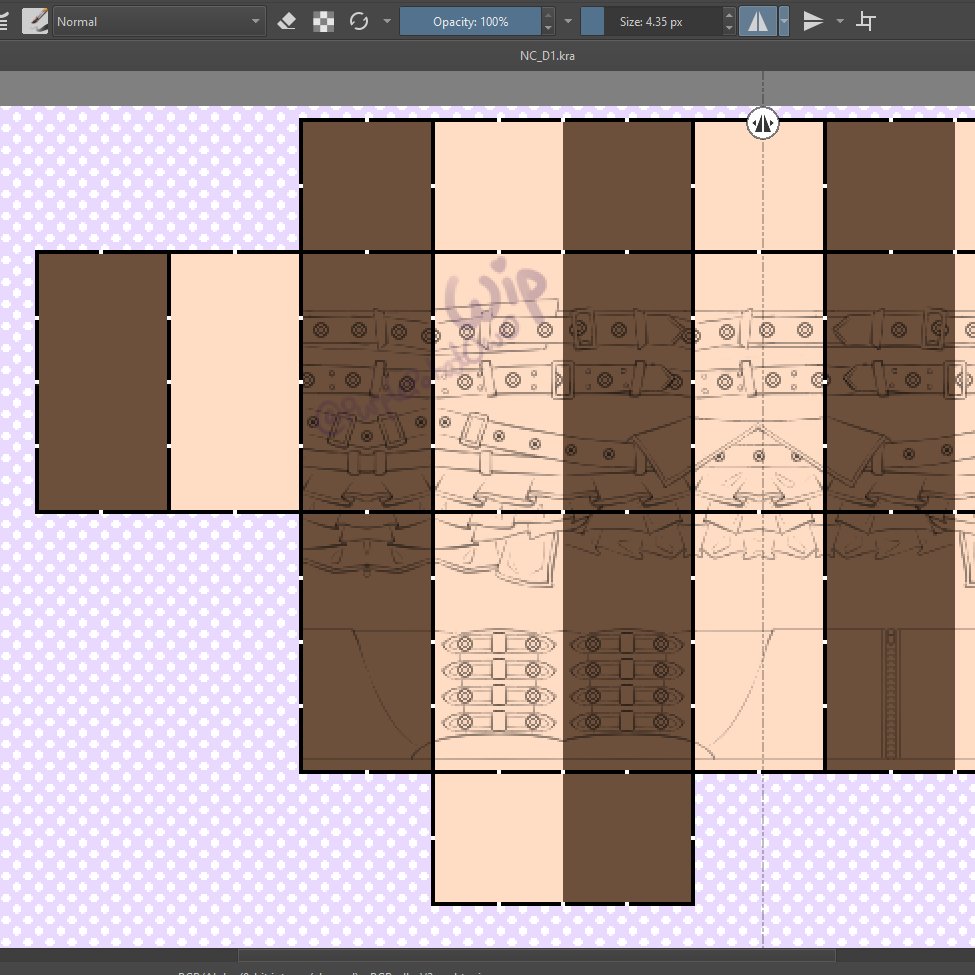Decrease opacity with the down stepper arrow
Screen dimensions: 975x975
(x=548, y=29)
